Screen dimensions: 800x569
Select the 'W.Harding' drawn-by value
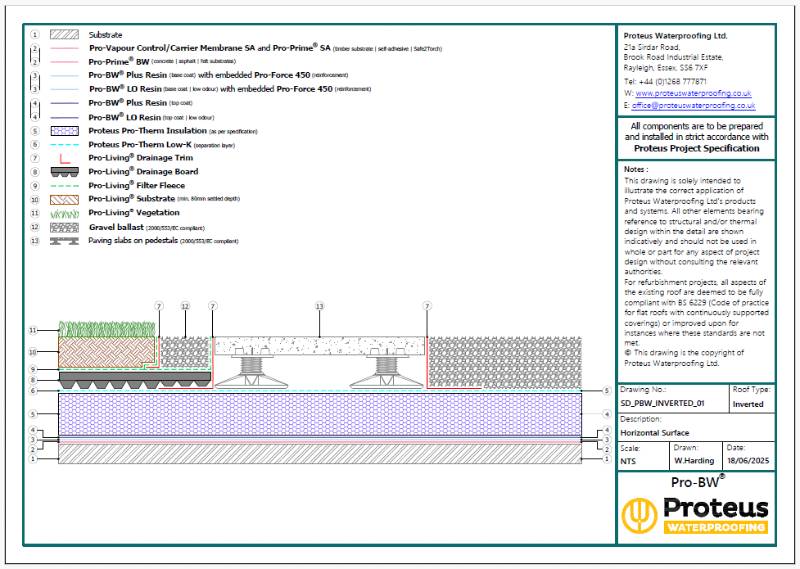[694, 461]
